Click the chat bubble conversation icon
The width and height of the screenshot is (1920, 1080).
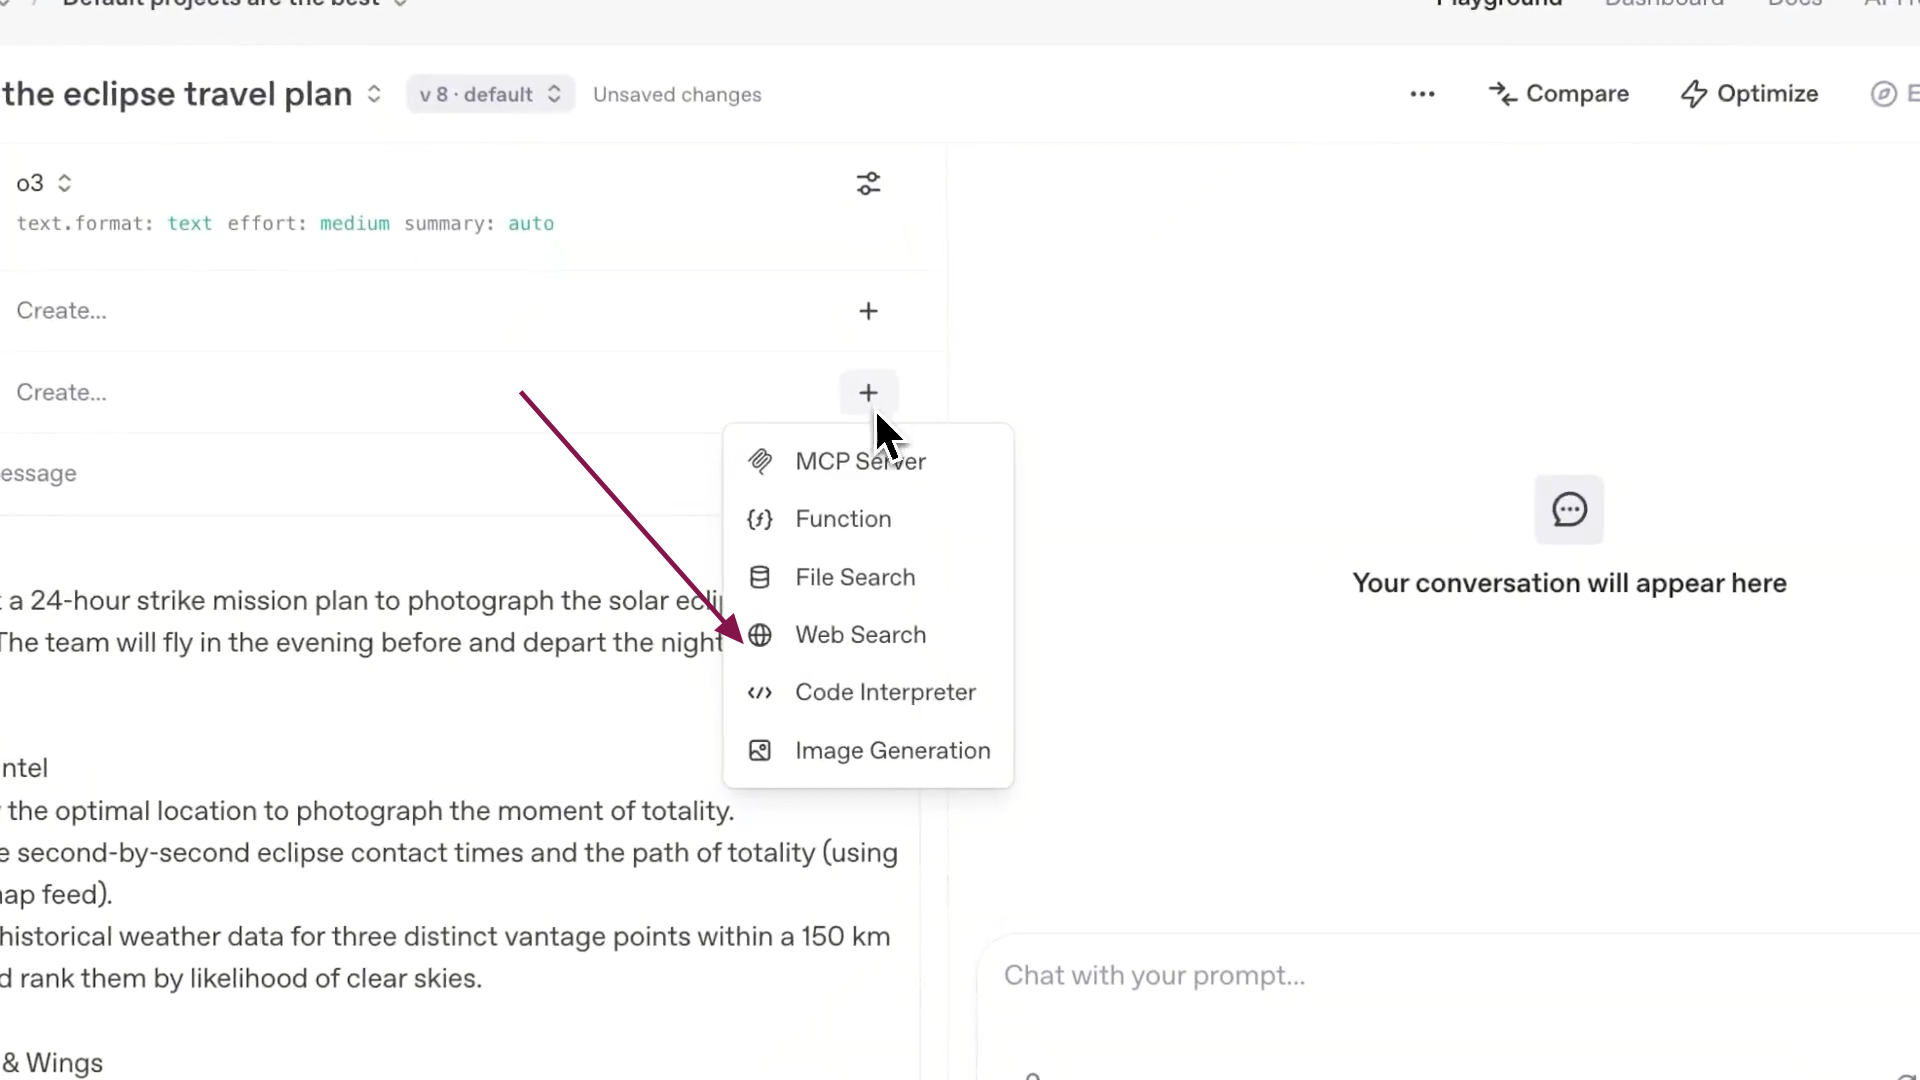[1569, 510]
